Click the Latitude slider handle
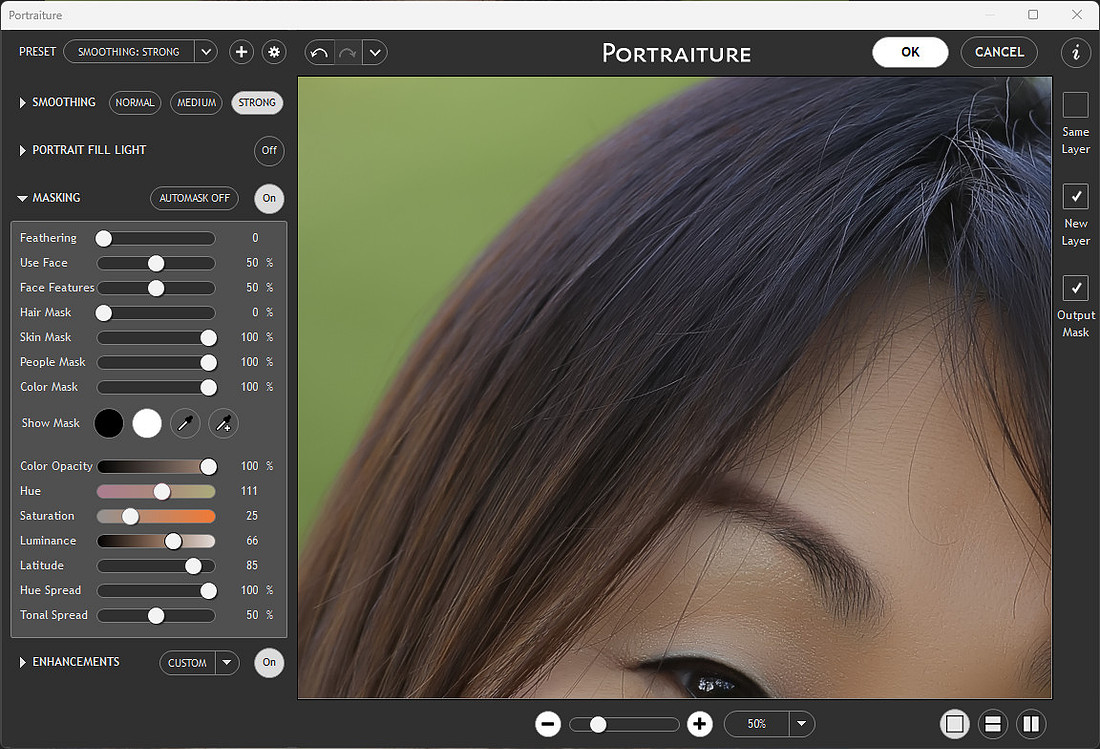This screenshot has width=1100, height=749. pyautogui.click(x=193, y=566)
